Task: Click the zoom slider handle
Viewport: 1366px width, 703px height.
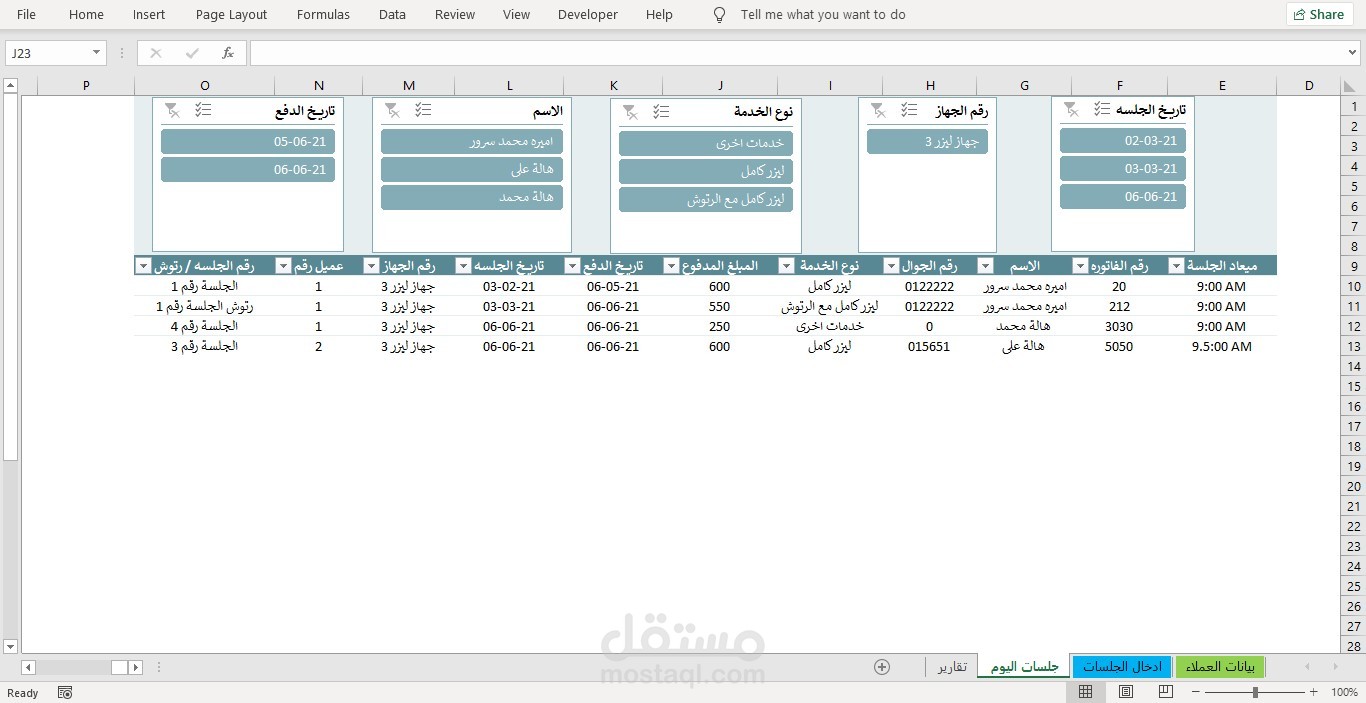Action: click(1255, 692)
